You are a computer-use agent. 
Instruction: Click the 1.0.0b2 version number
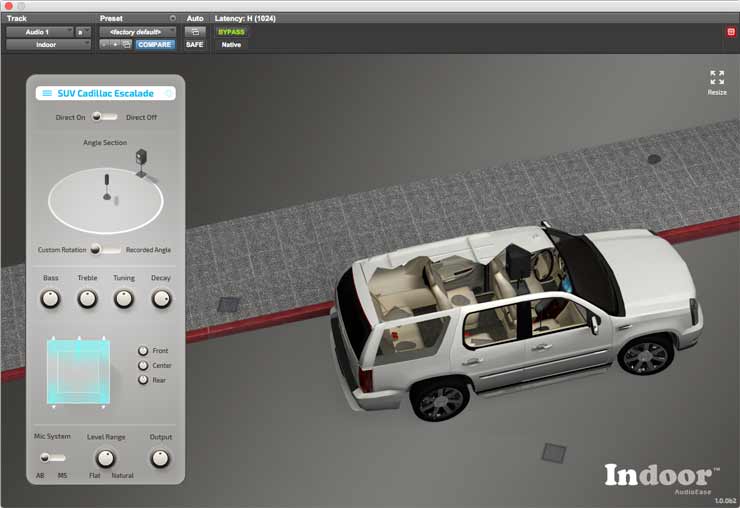click(725, 500)
